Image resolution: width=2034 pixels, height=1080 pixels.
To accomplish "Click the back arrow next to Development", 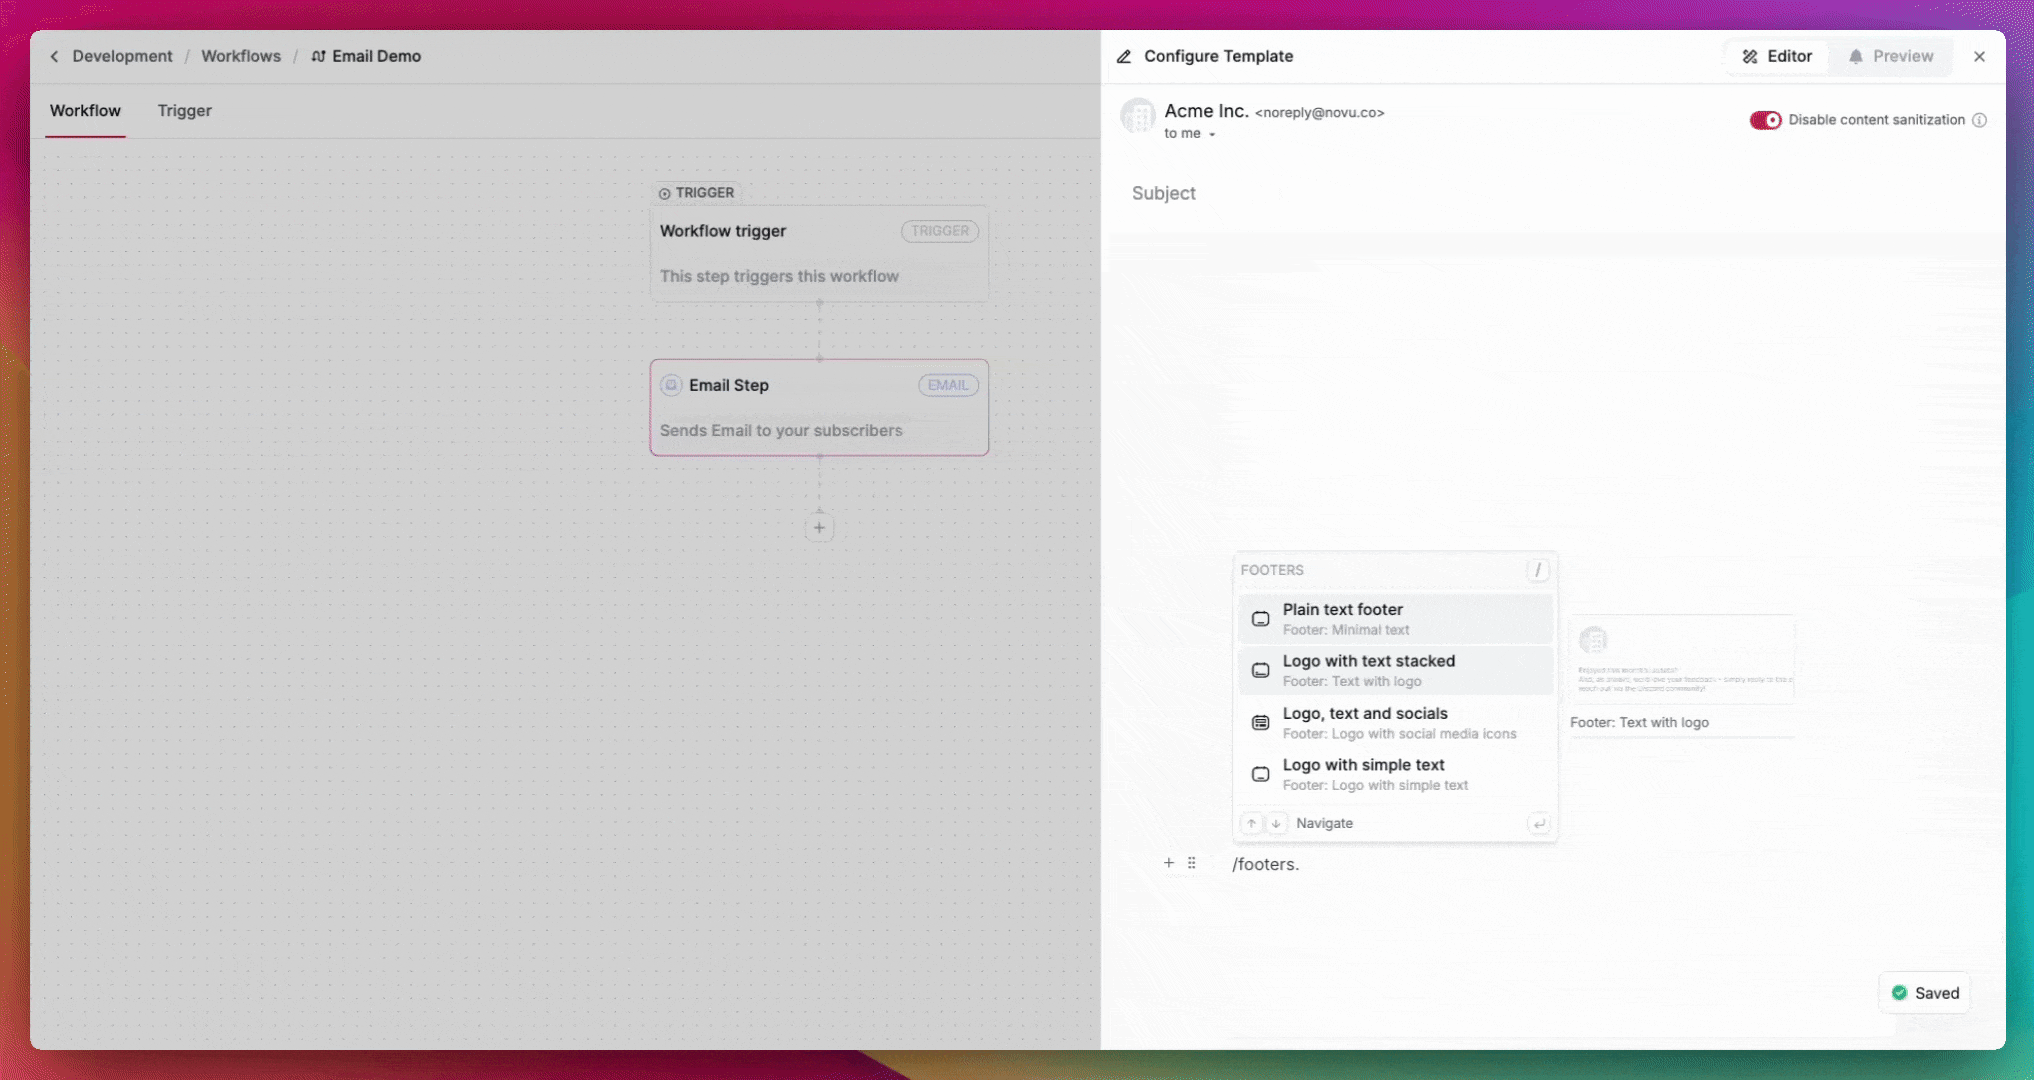I will (x=55, y=57).
